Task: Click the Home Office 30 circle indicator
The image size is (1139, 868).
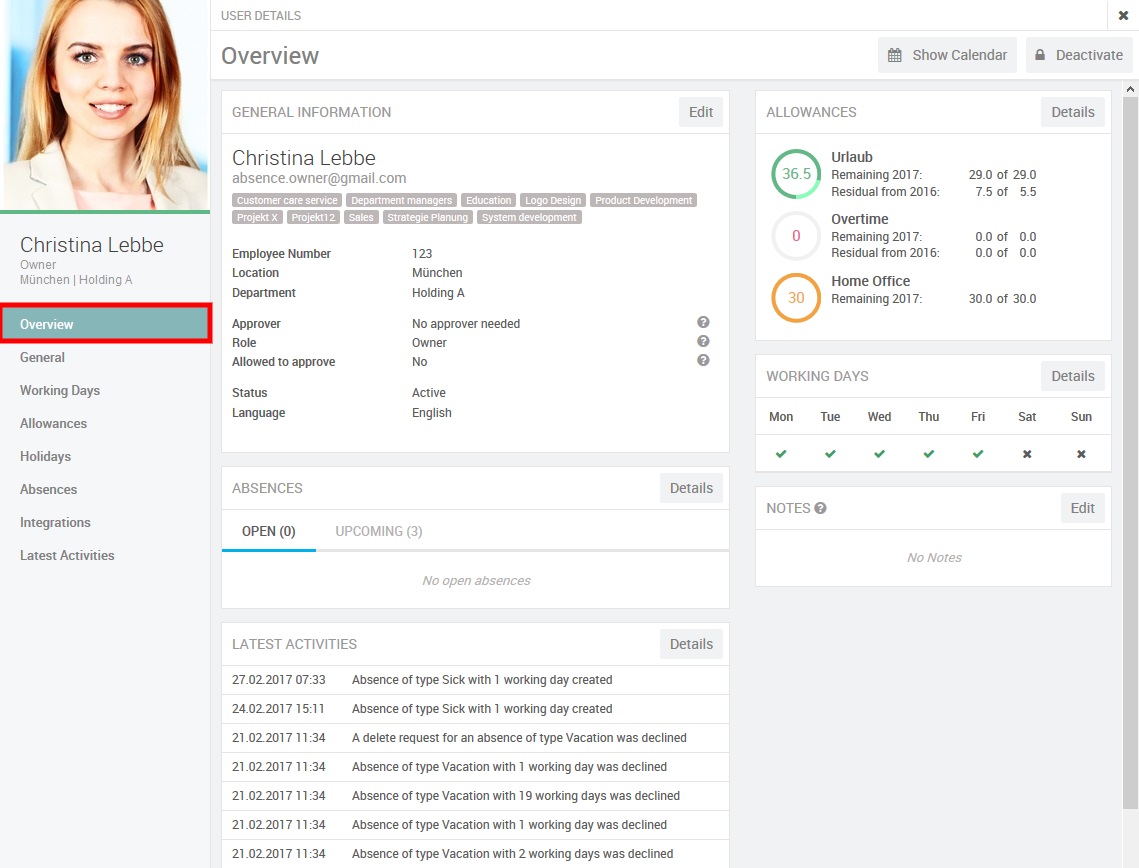Action: 796,298
